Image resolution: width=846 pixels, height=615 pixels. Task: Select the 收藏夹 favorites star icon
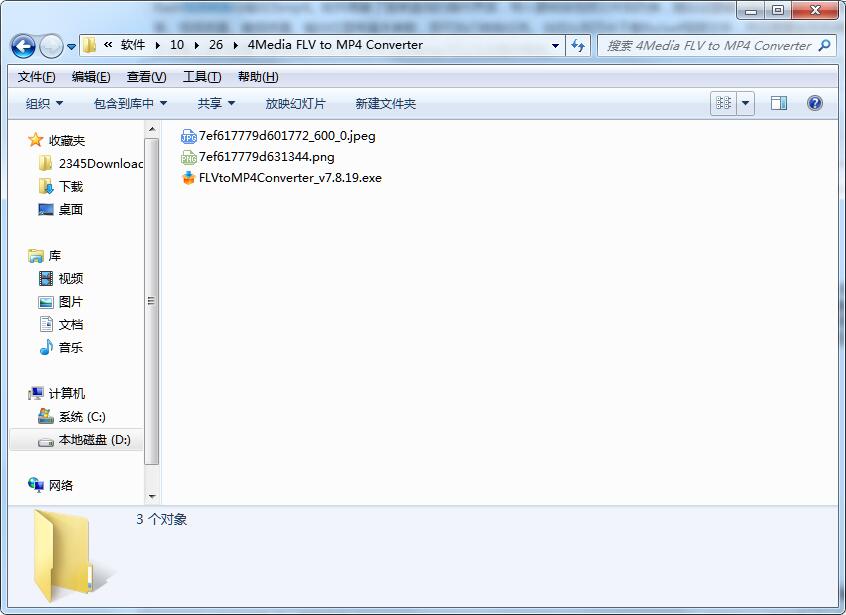click(36, 140)
